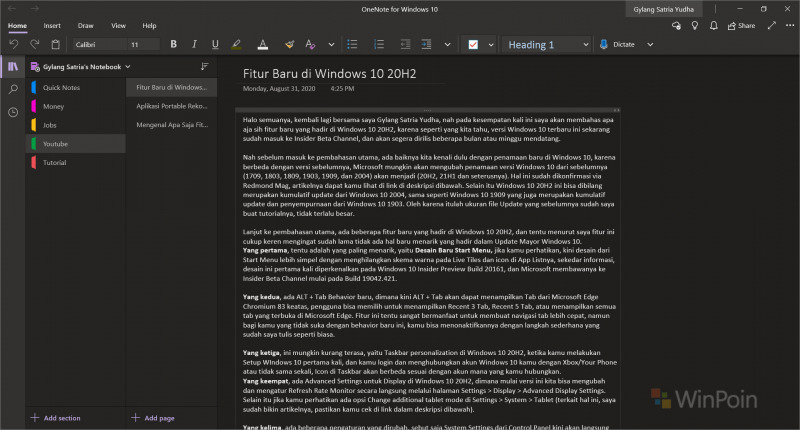This screenshot has width=800, height=430.
Task: Toggle the To Do tag checkbox
Action: [473, 44]
